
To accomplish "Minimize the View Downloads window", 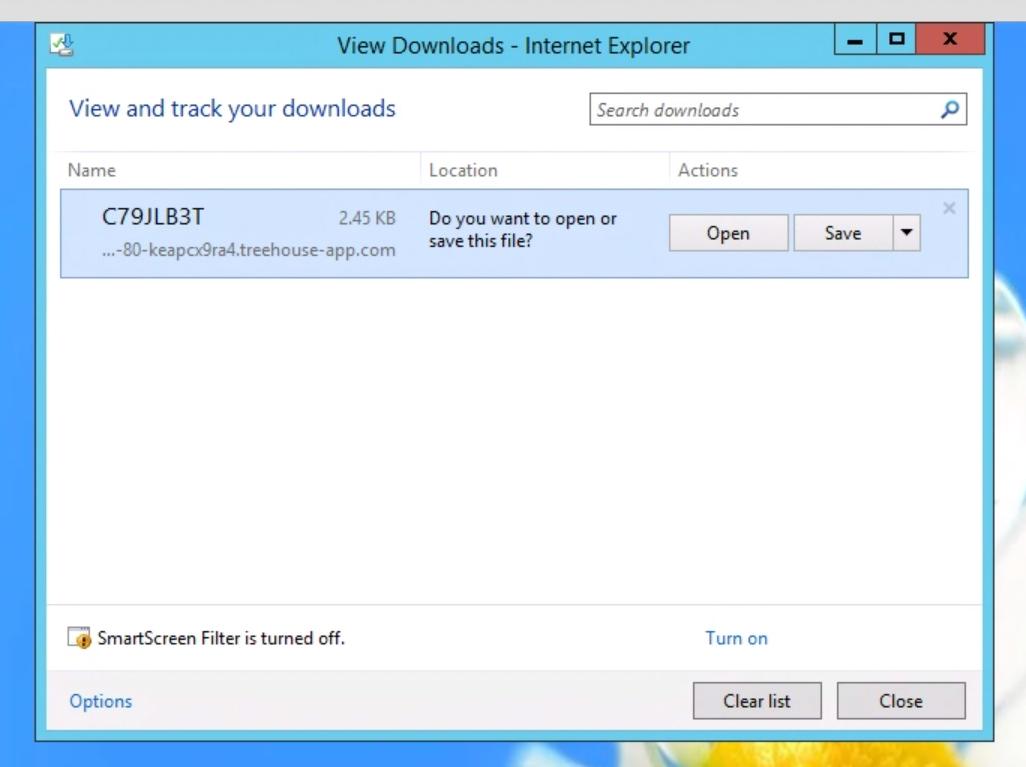I will click(x=855, y=39).
